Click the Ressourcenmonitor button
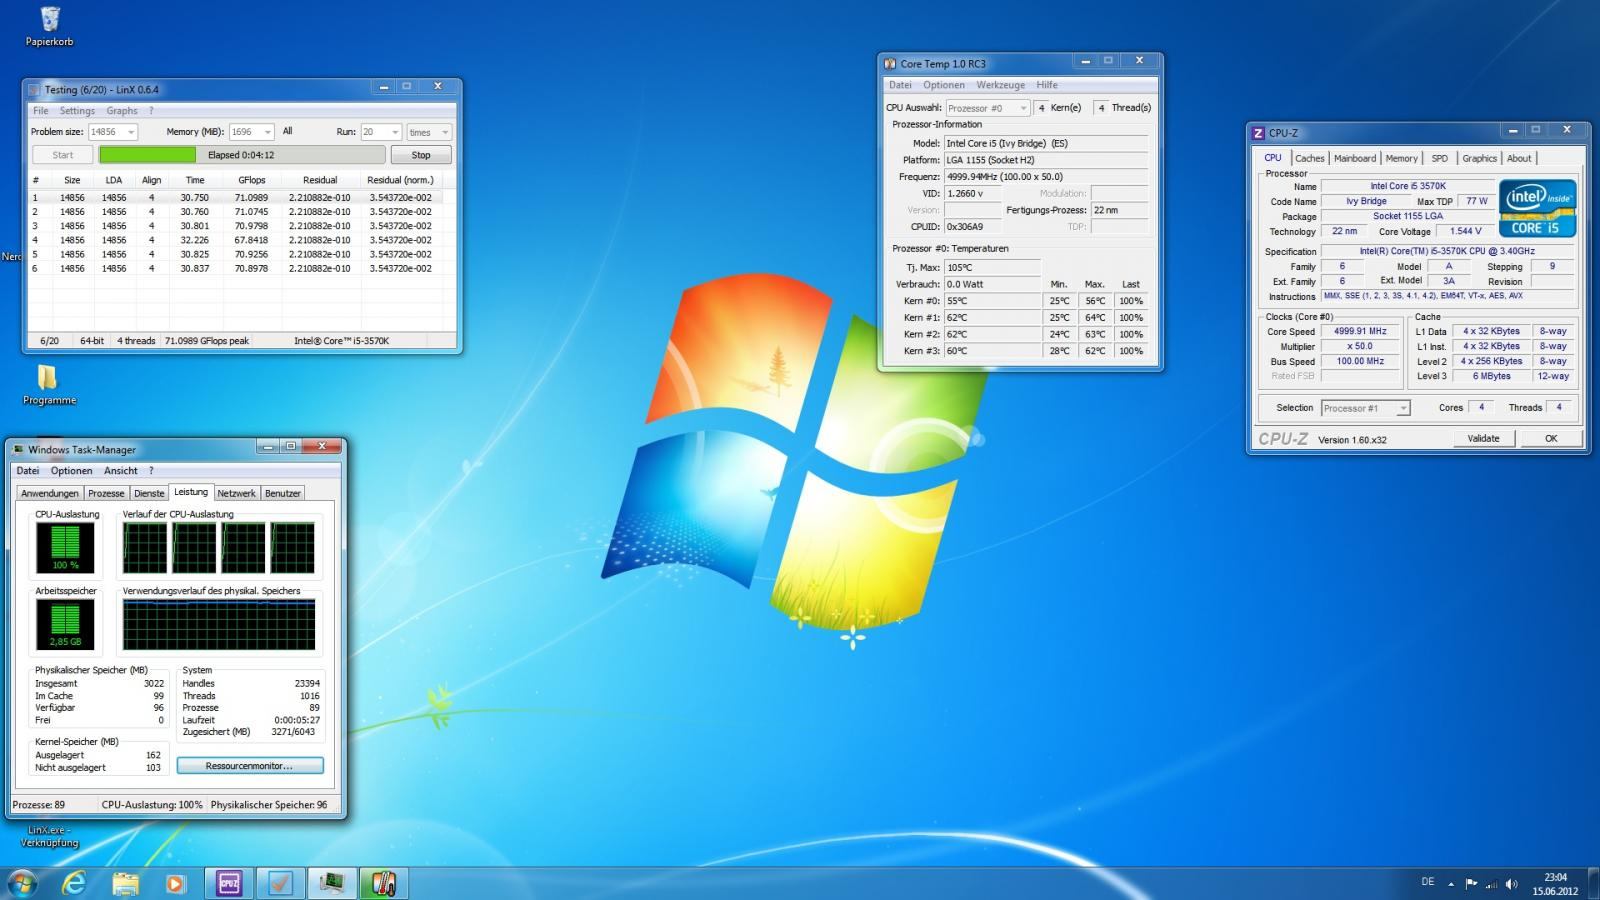The image size is (1600, 900). [x=250, y=766]
